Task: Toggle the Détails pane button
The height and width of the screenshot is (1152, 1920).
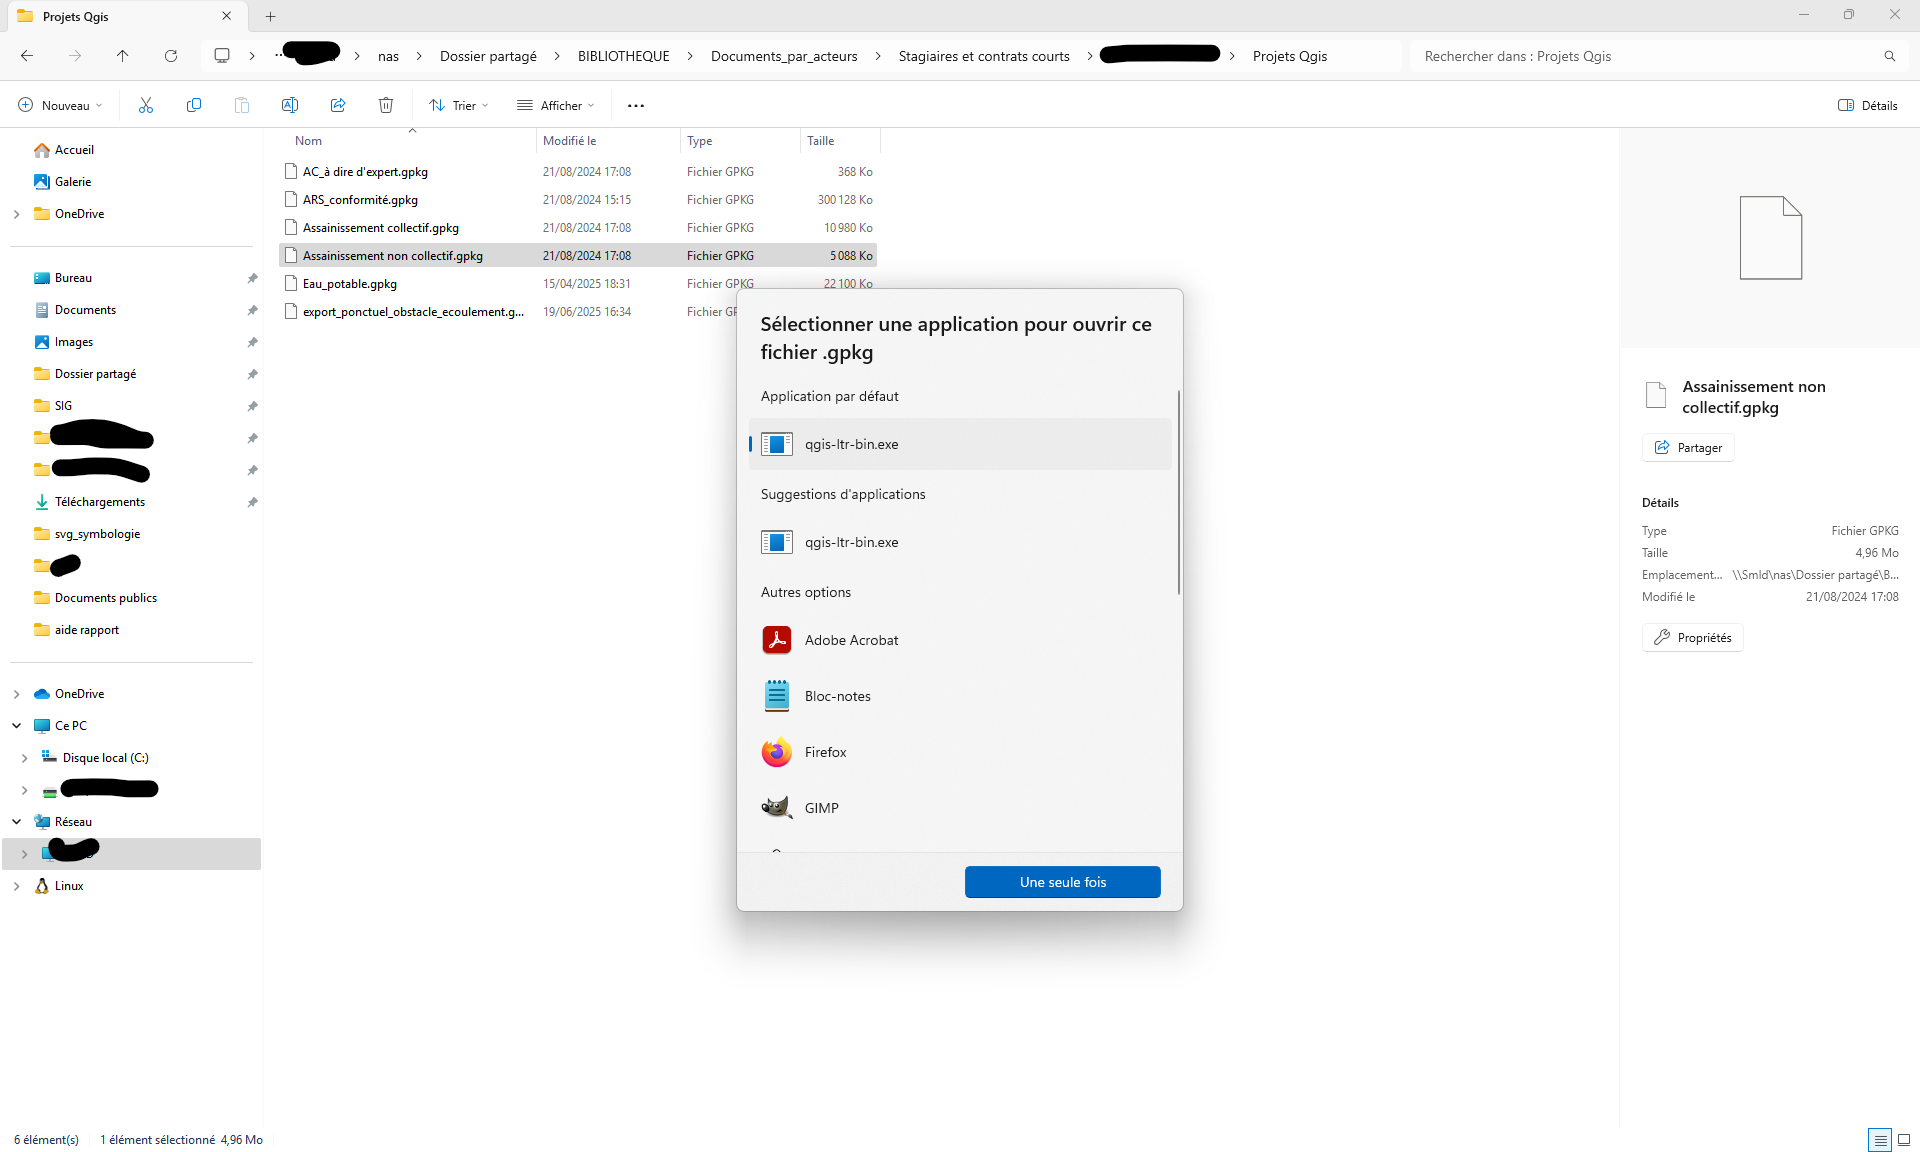Action: click(1867, 105)
